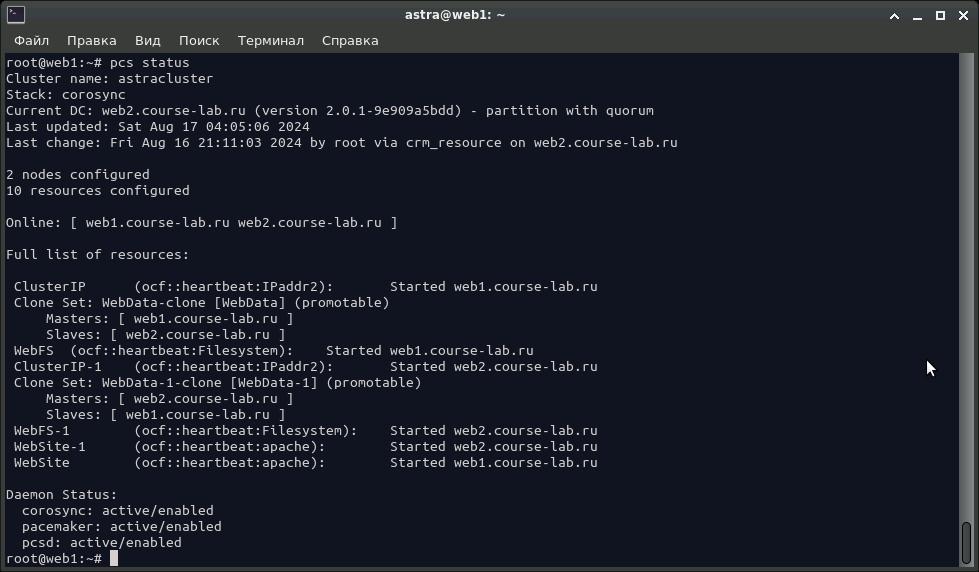979x572 pixels.
Task: Click the 'Full list of resources:' heading
Action: [97, 254]
